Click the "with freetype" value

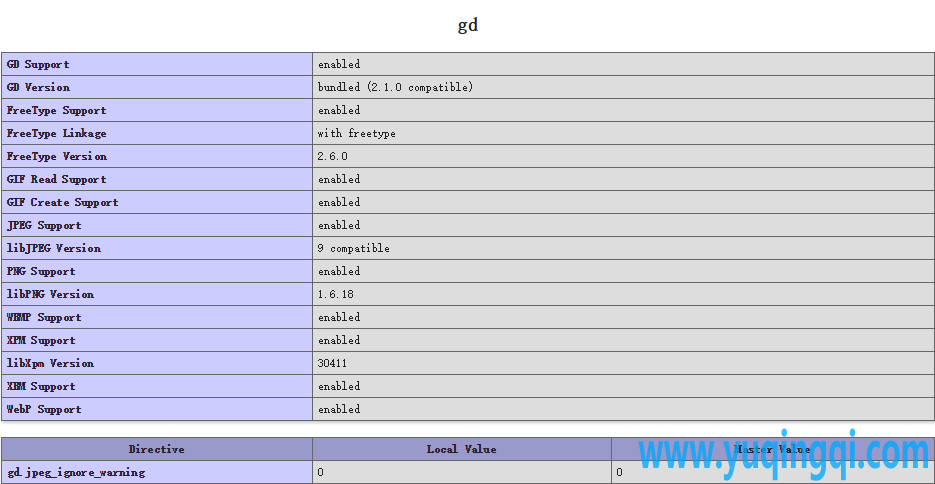click(357, 134)
